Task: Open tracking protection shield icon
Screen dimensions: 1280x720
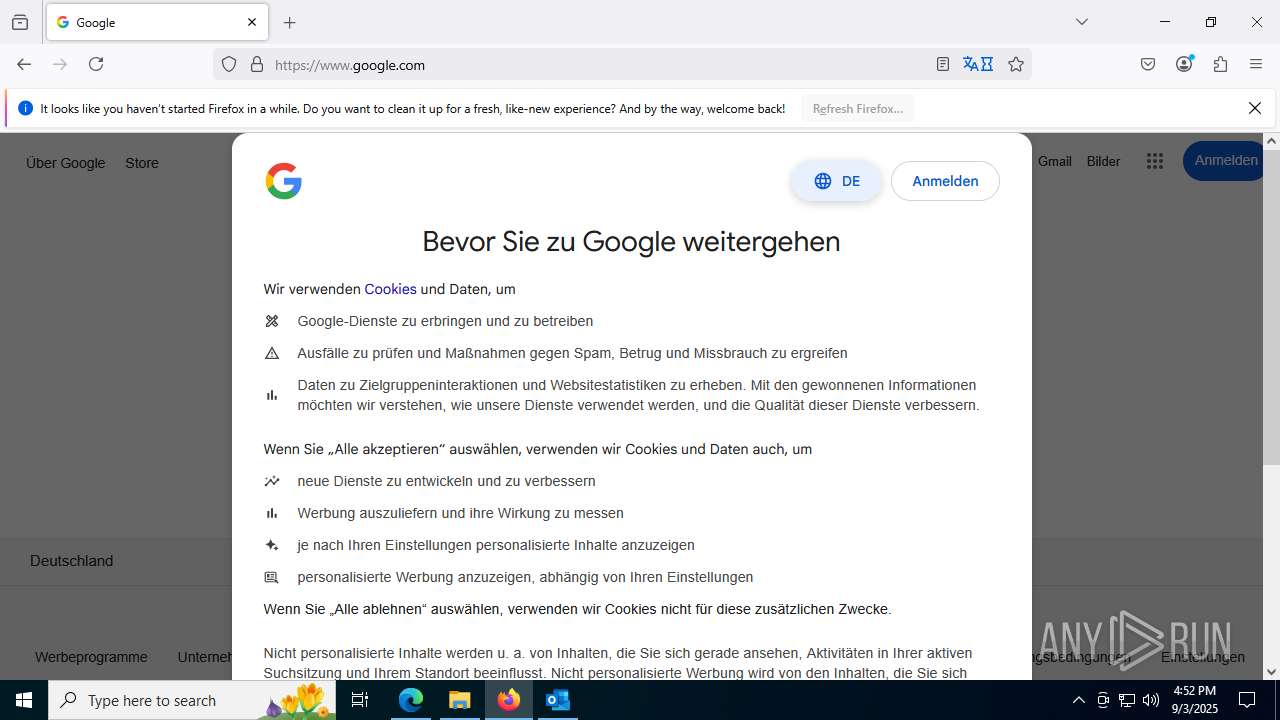Action: pos(229,64)
